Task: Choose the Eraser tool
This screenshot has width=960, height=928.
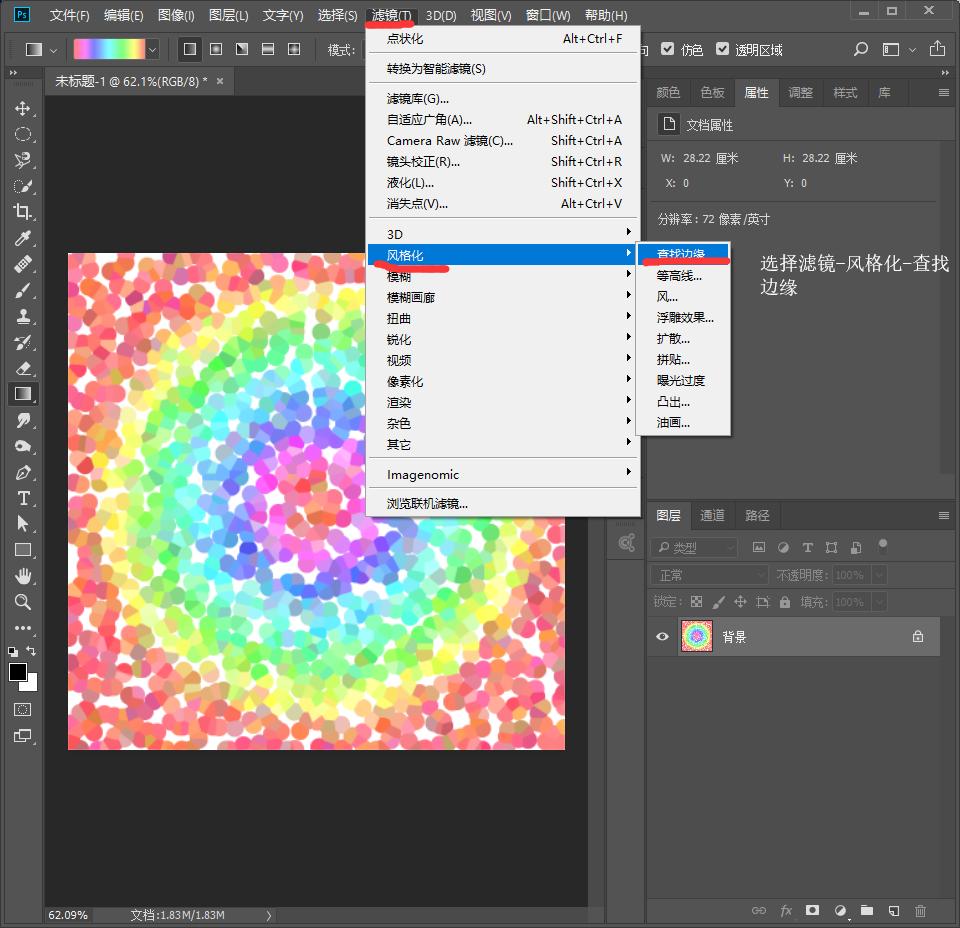Action: coord(22,368)
